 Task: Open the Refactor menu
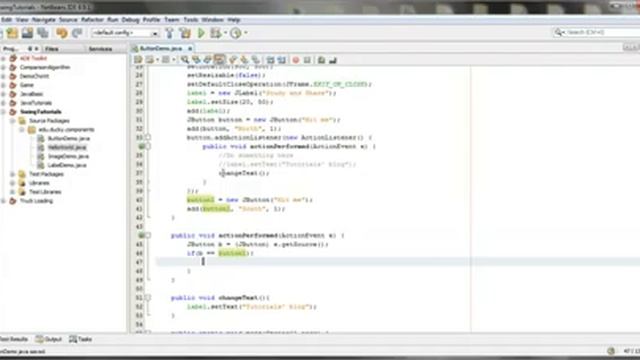pyautogui.click(x=92, y=20)
